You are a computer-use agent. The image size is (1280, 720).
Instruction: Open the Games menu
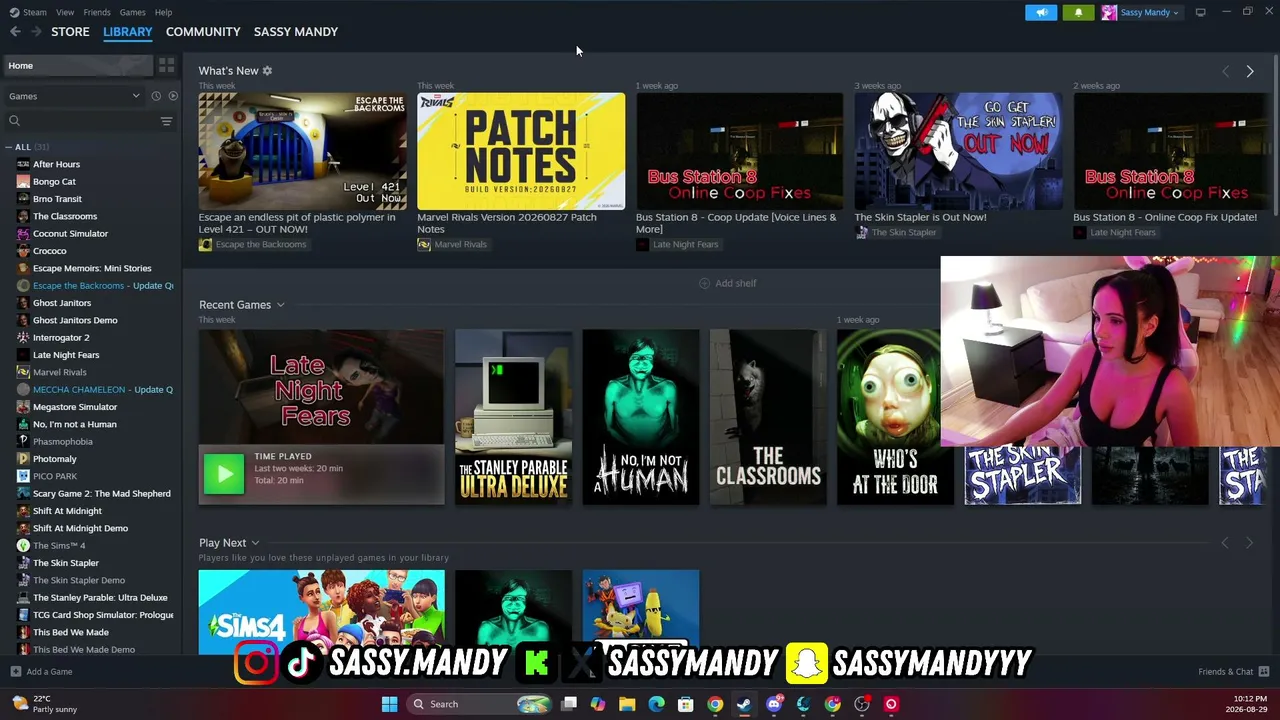tap(132, 12)
